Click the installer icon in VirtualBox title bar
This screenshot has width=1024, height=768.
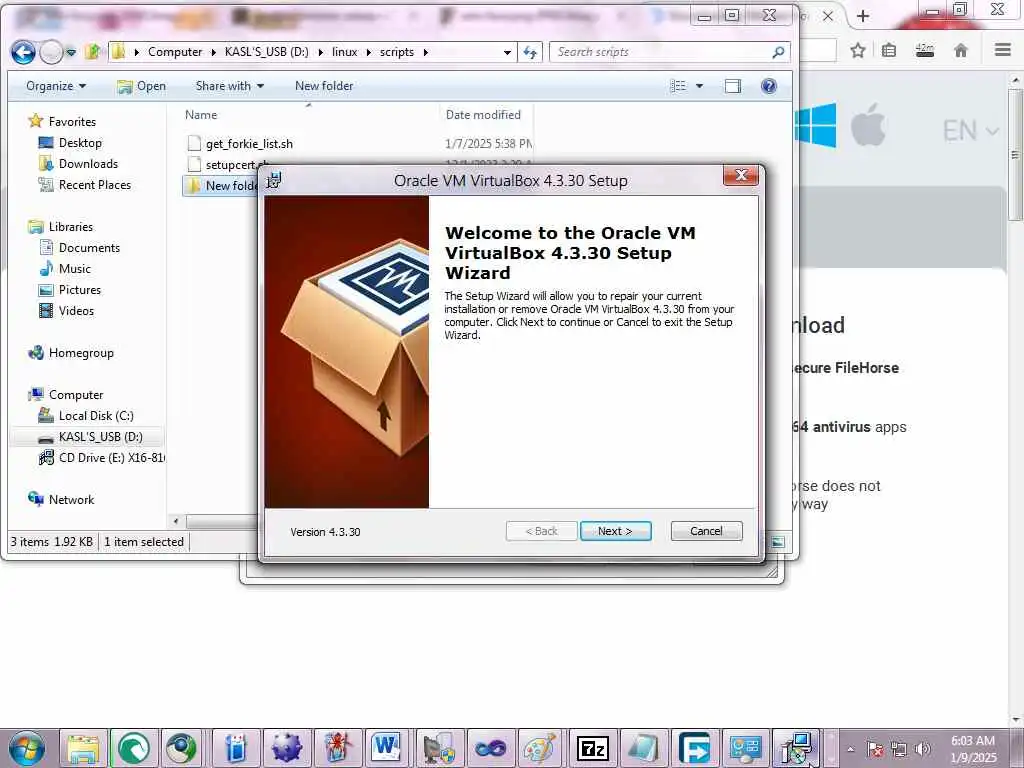point(274,180)
